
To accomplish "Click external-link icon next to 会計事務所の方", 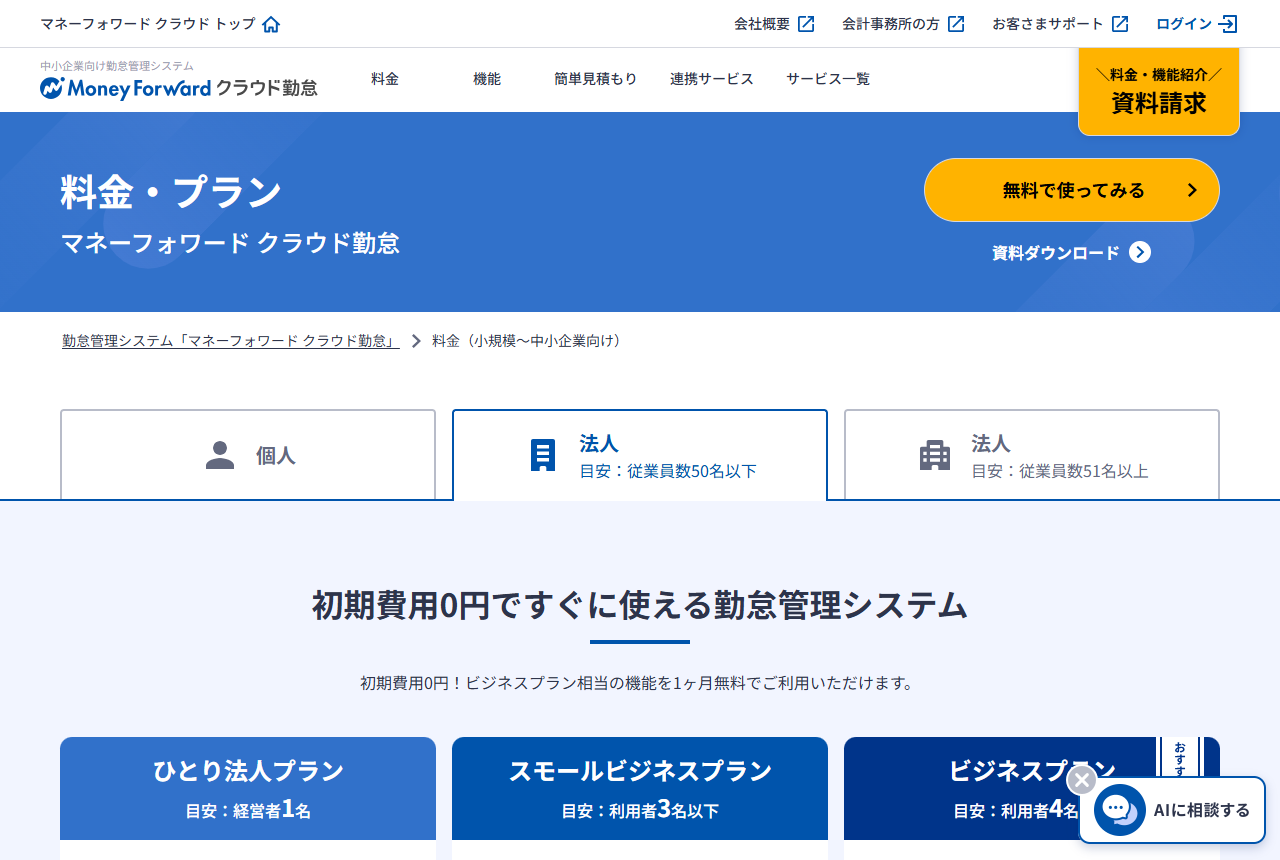I will 956,24.
